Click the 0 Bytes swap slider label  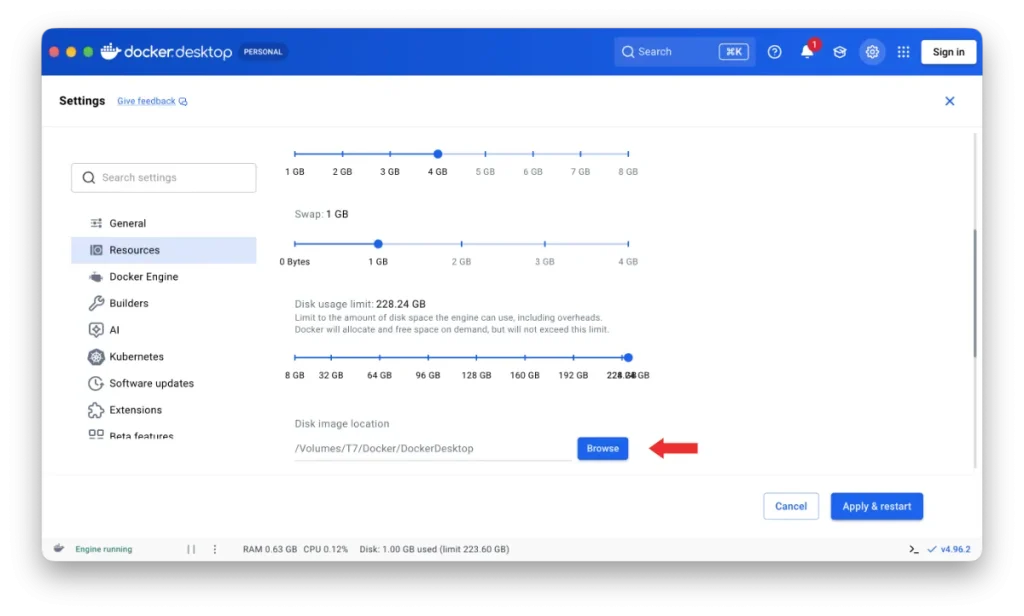295,261
